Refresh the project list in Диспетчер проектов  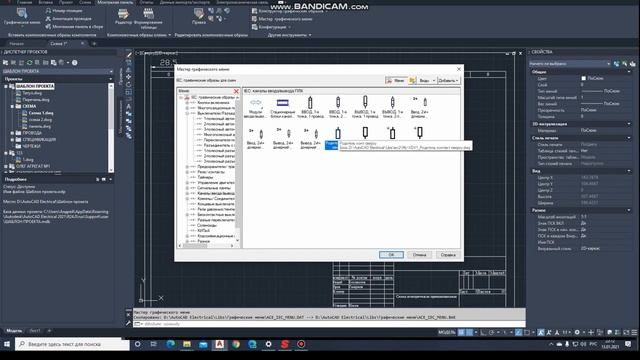pos(29,63)
